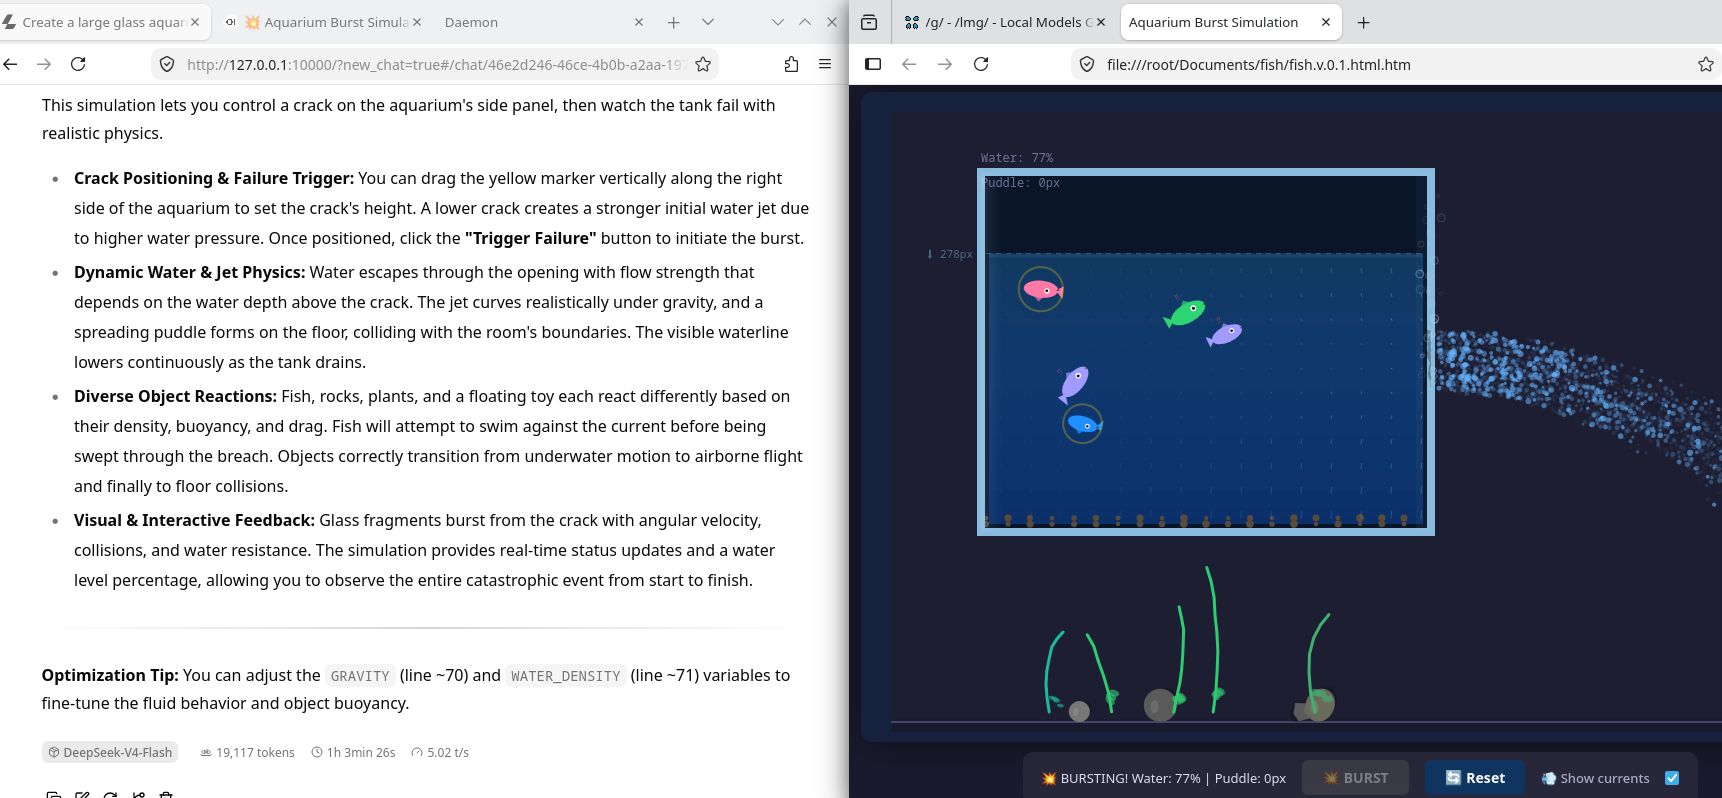The width and height of the screenshot is (1722, 798).
Task: Copy the chat response with copy icon
Action: point(53,795)
